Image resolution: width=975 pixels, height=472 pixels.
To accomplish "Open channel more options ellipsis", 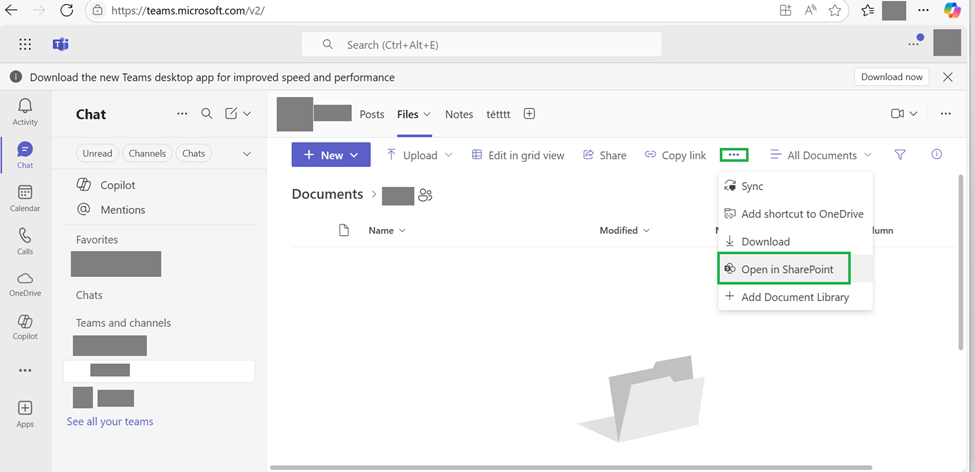I will tap(946, 114).
